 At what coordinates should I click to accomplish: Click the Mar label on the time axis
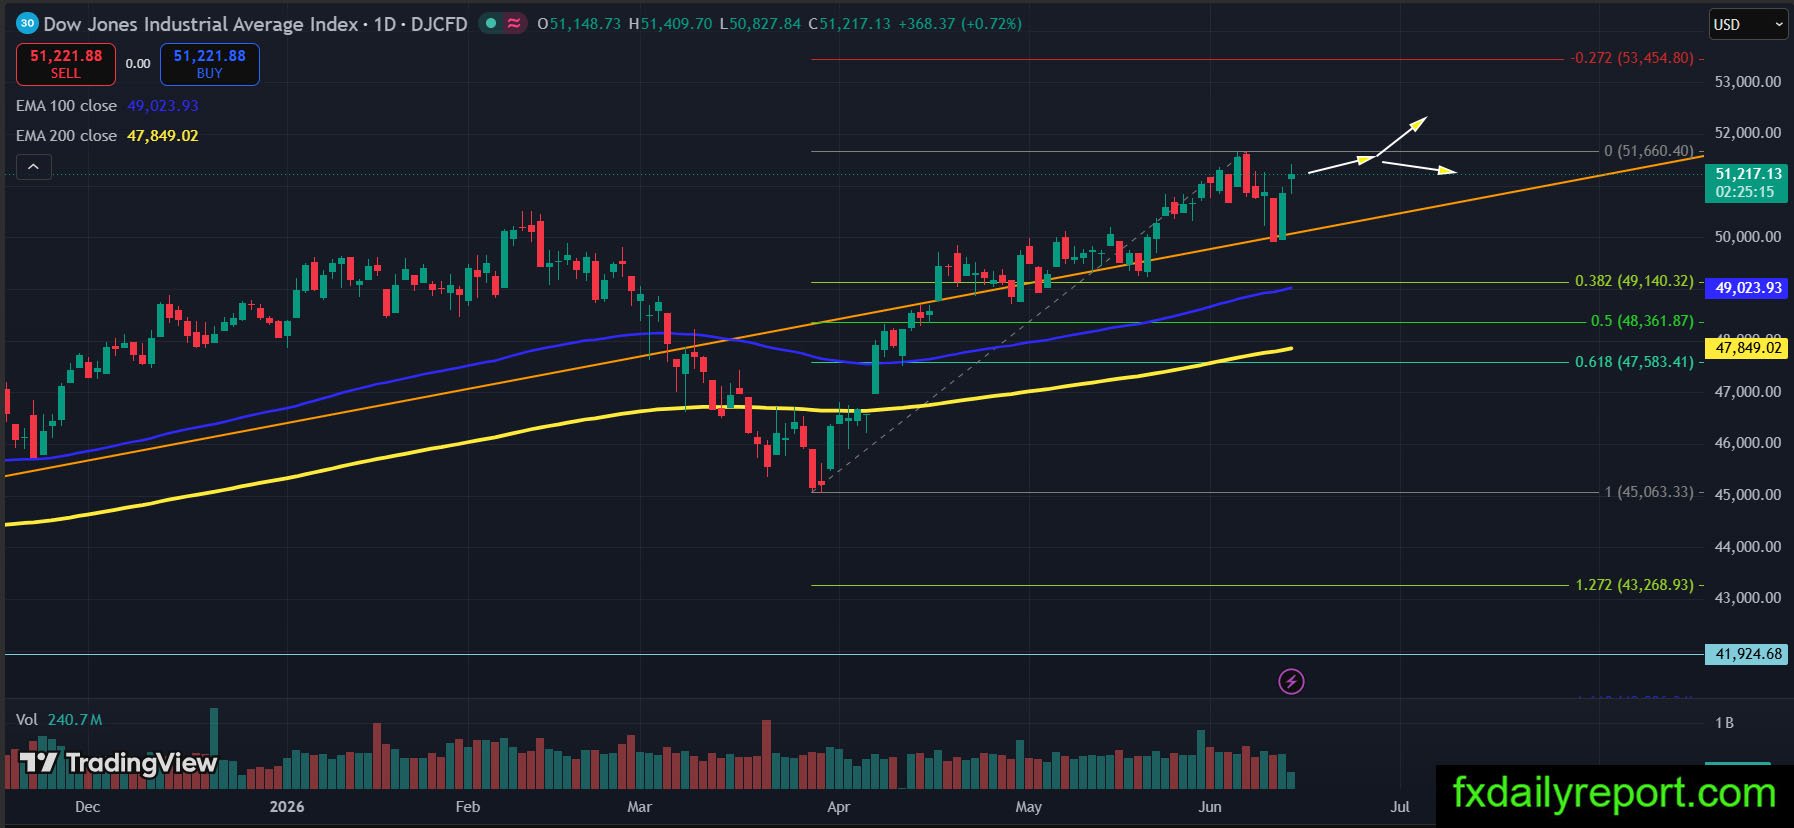click(639, 807)
